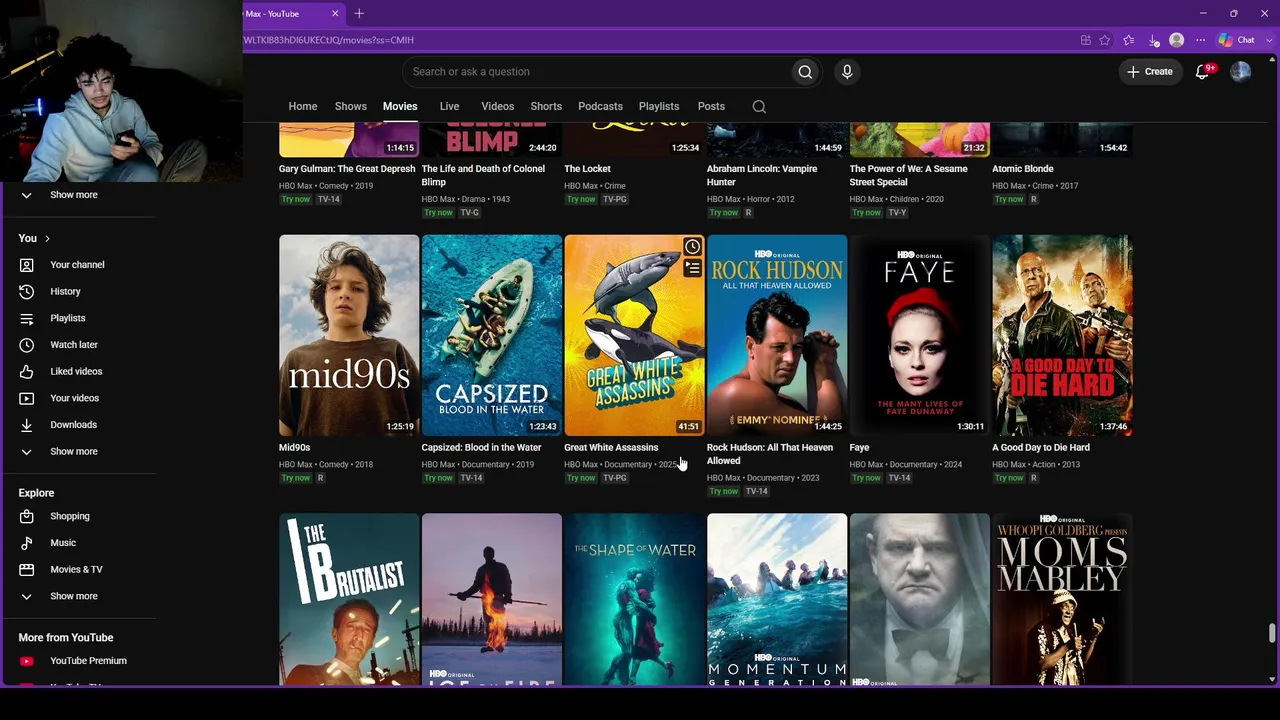The width and height of the screenshot is (1280, 720).
Task: Click the page vertical scrollbar thumb
Action: [1272, 634]
